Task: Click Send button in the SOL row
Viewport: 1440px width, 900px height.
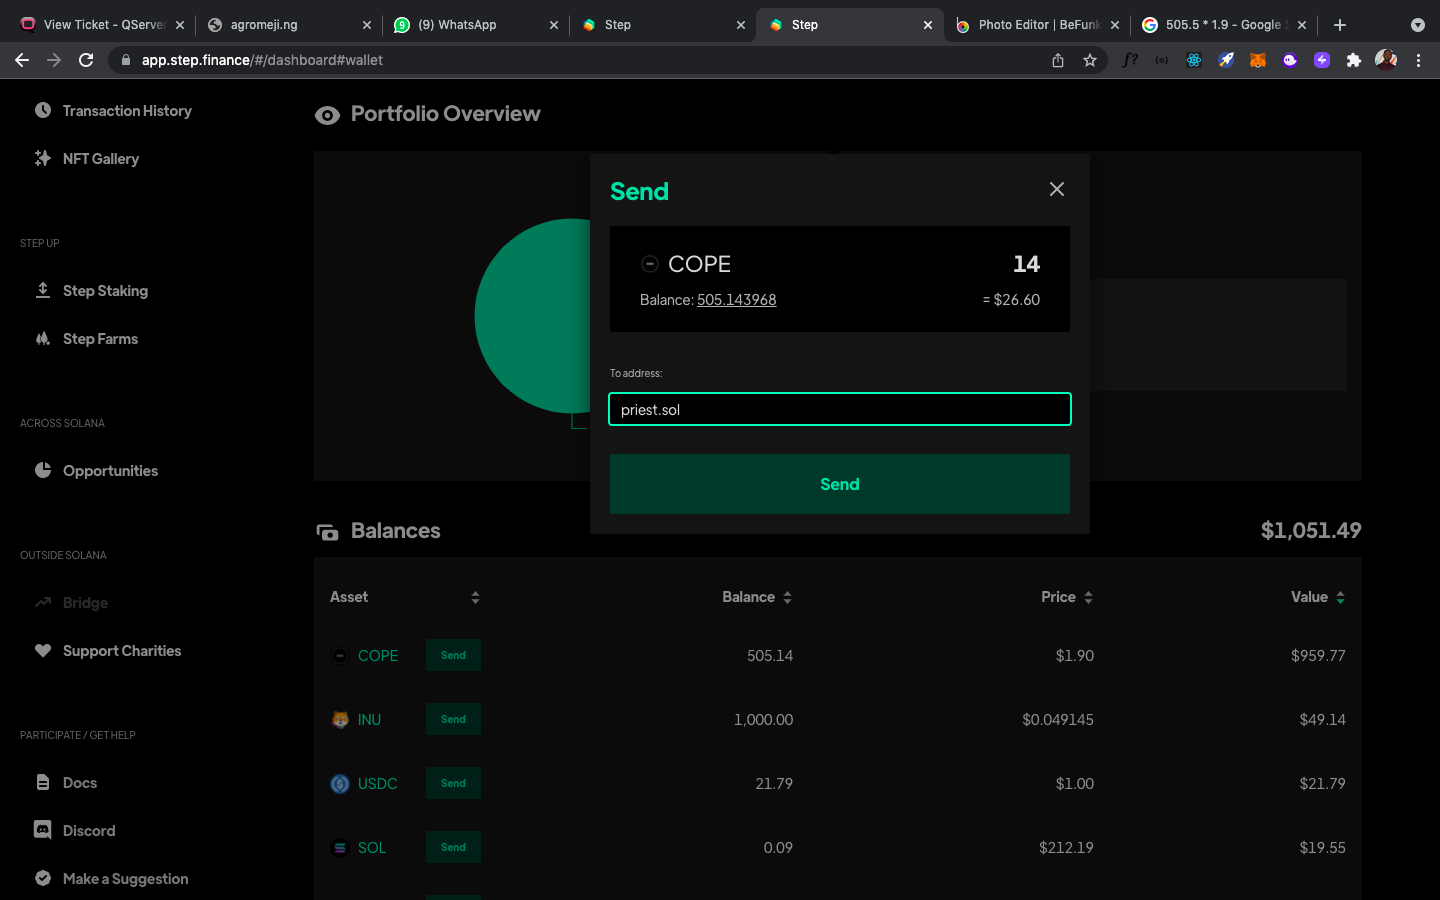Action: click(x=453, y=847)
